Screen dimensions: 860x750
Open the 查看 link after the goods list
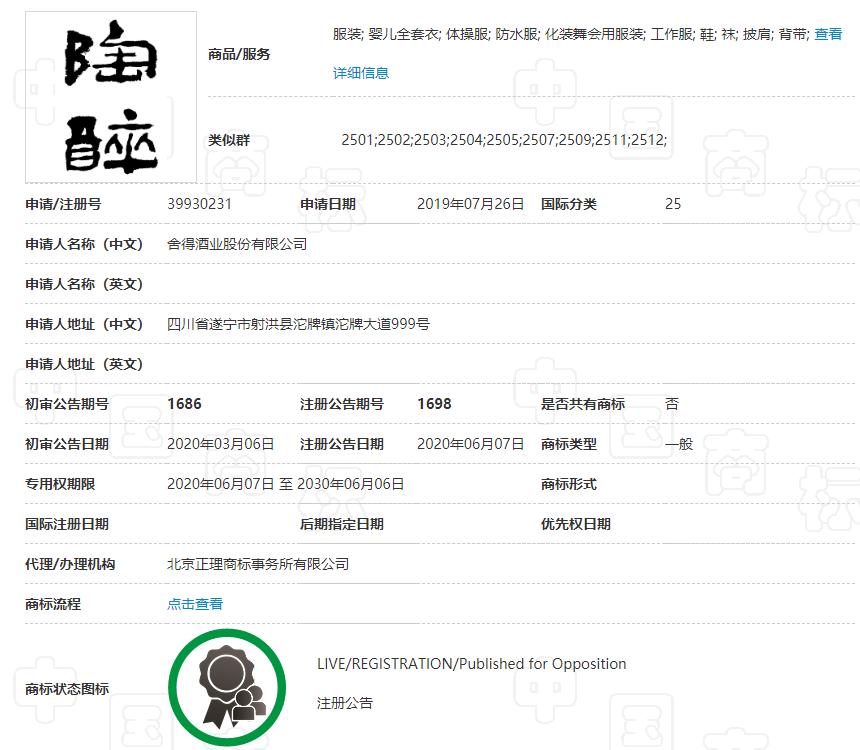[x=833, y=34]
